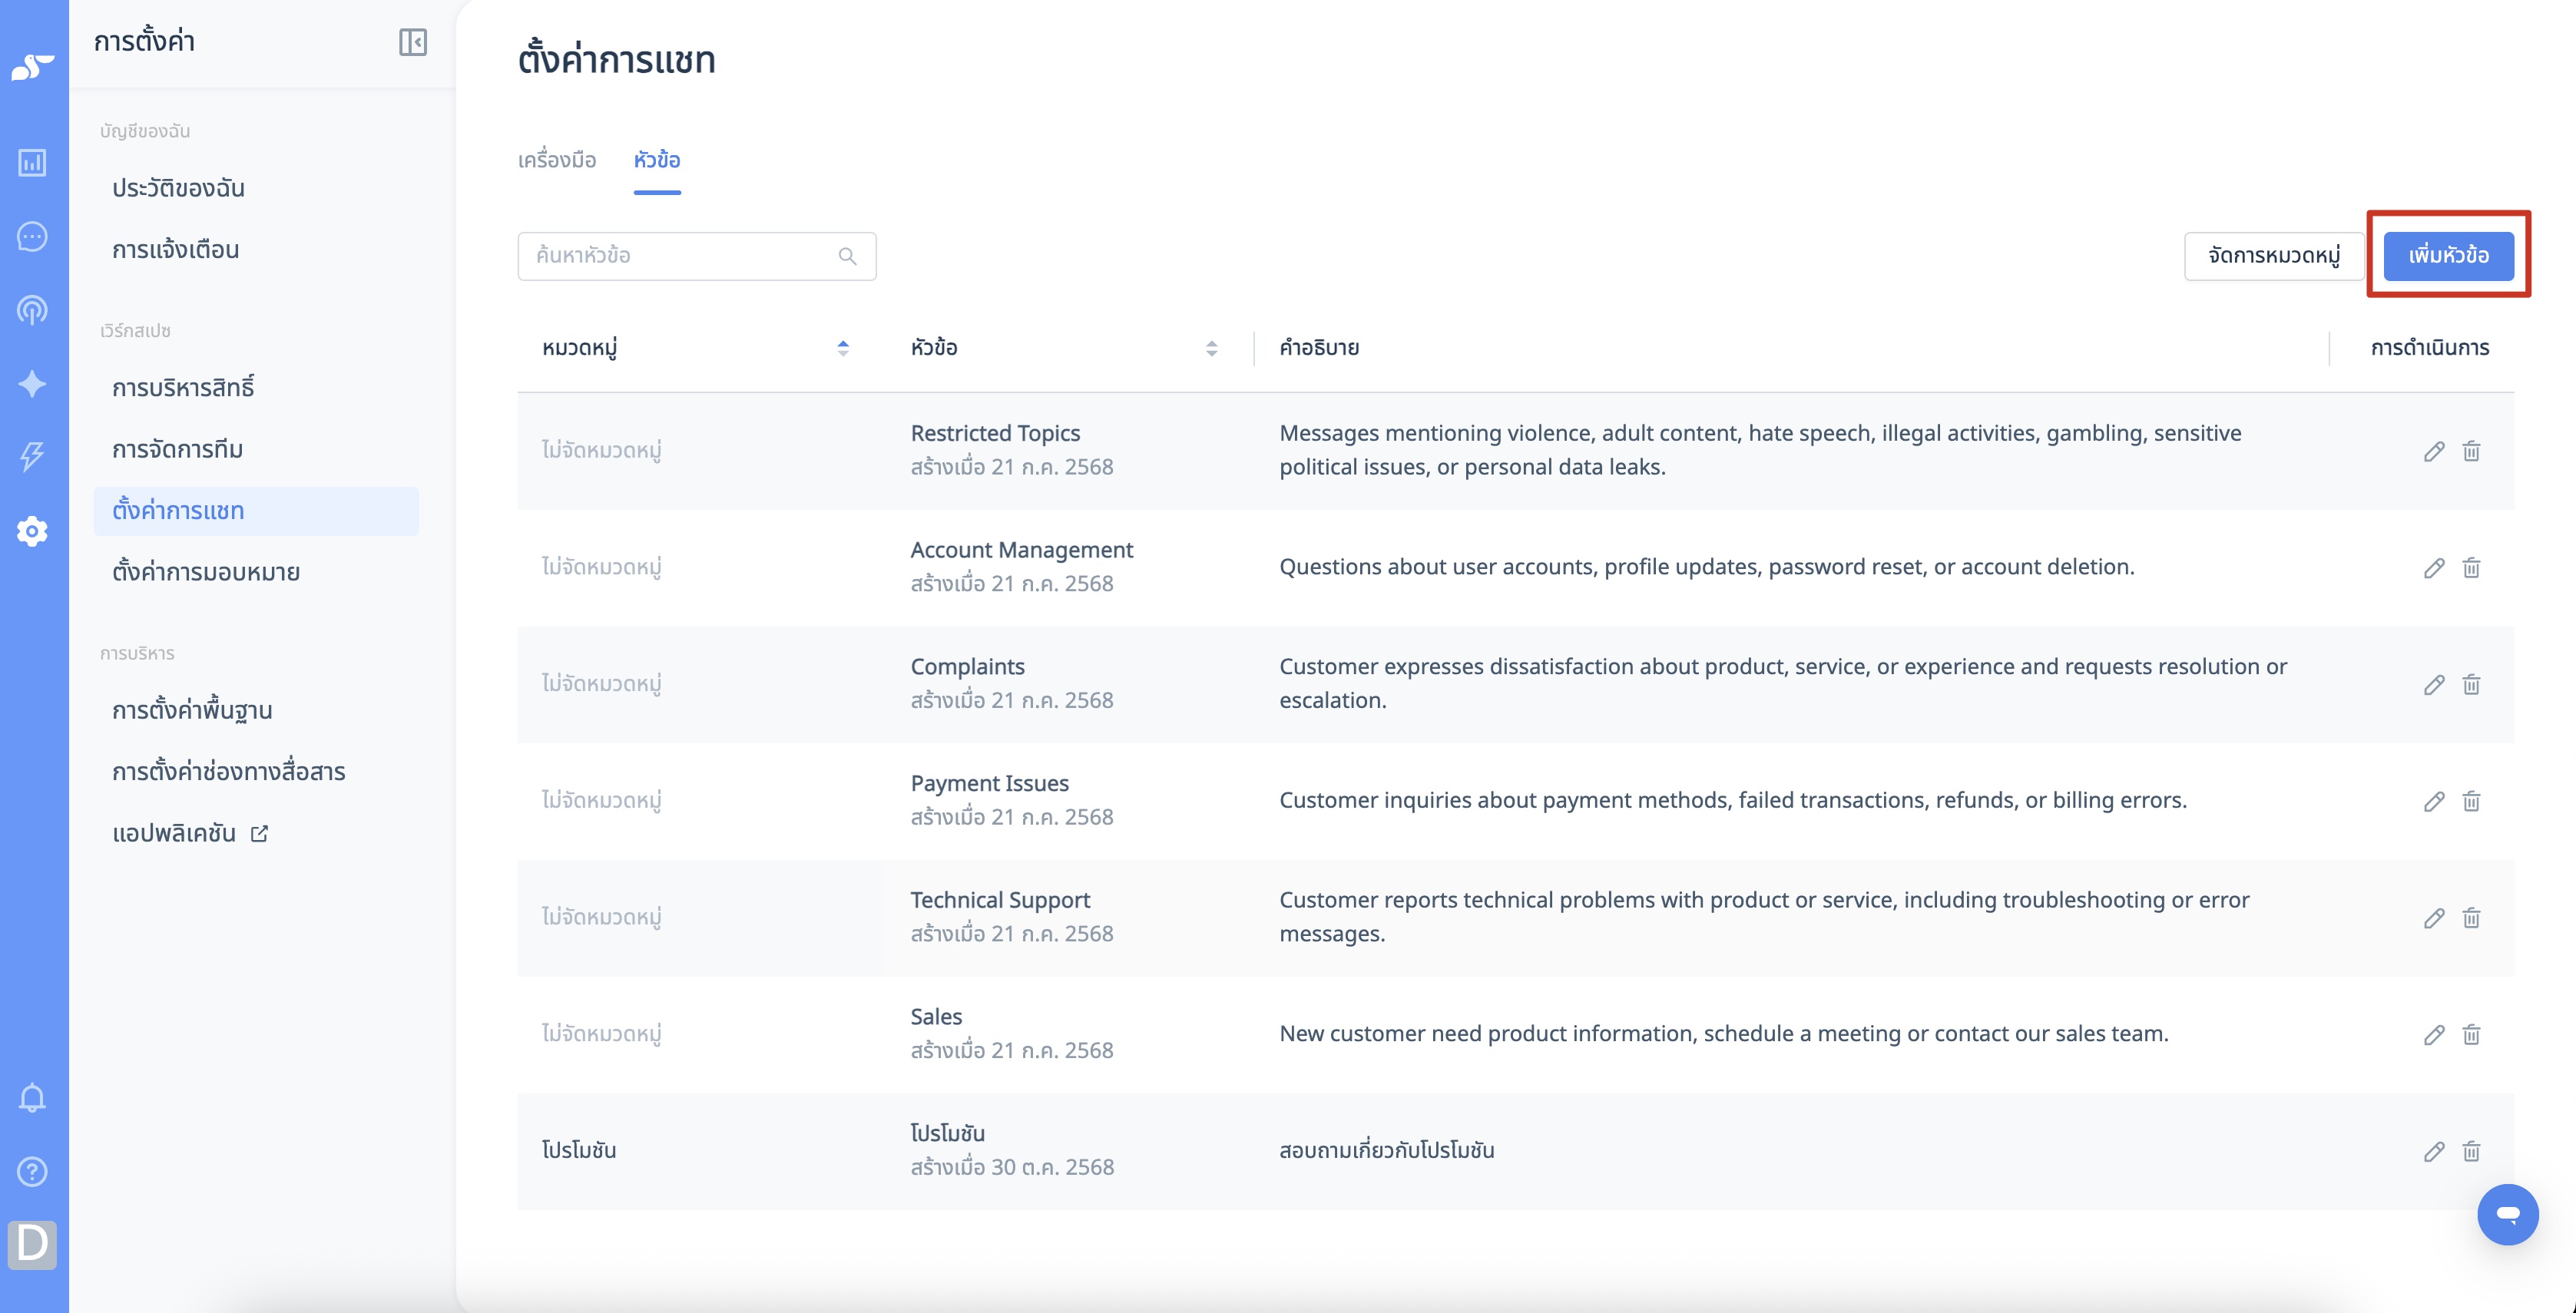Delete the Account Management topic
Screen dimensions: 2576x1313
click(x=2471, y=568)
